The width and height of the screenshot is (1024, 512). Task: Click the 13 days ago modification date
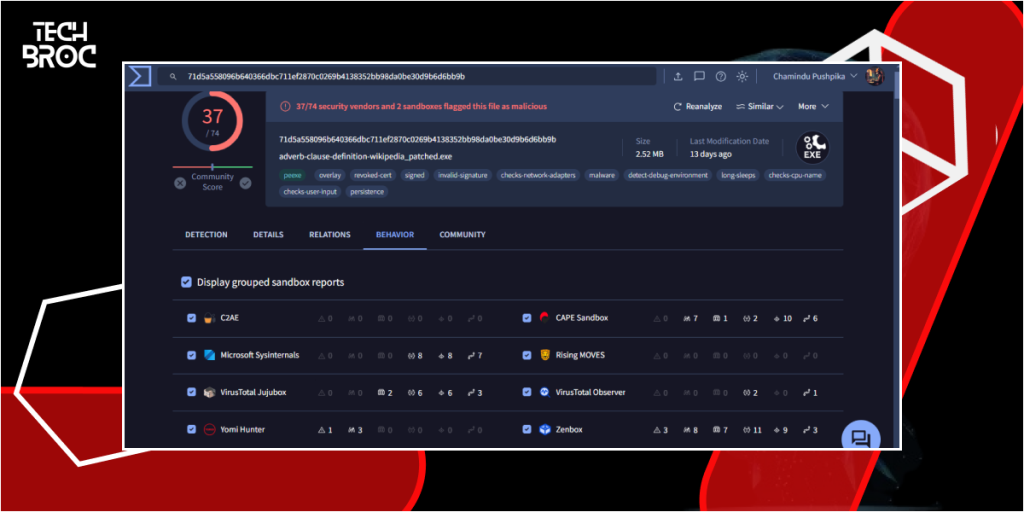711,154
